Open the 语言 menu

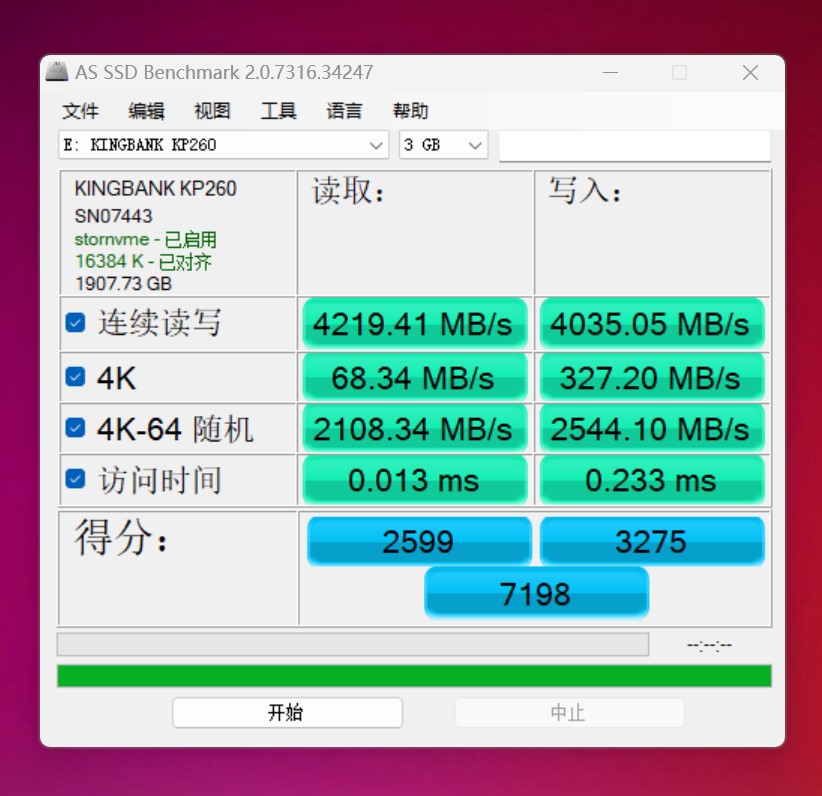click(344, 111)
